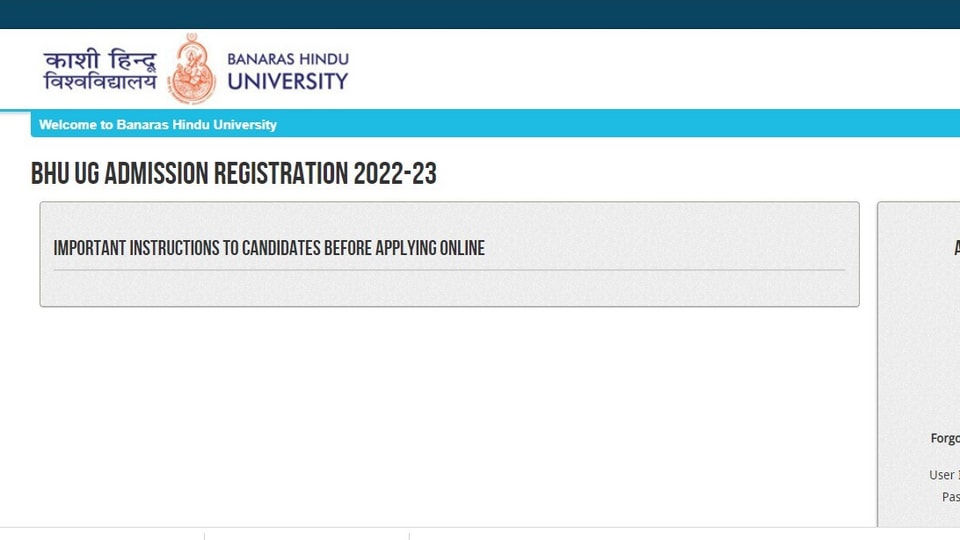
Task: Click the divider under the instructions heading
Action: click(x=449, y=270)
